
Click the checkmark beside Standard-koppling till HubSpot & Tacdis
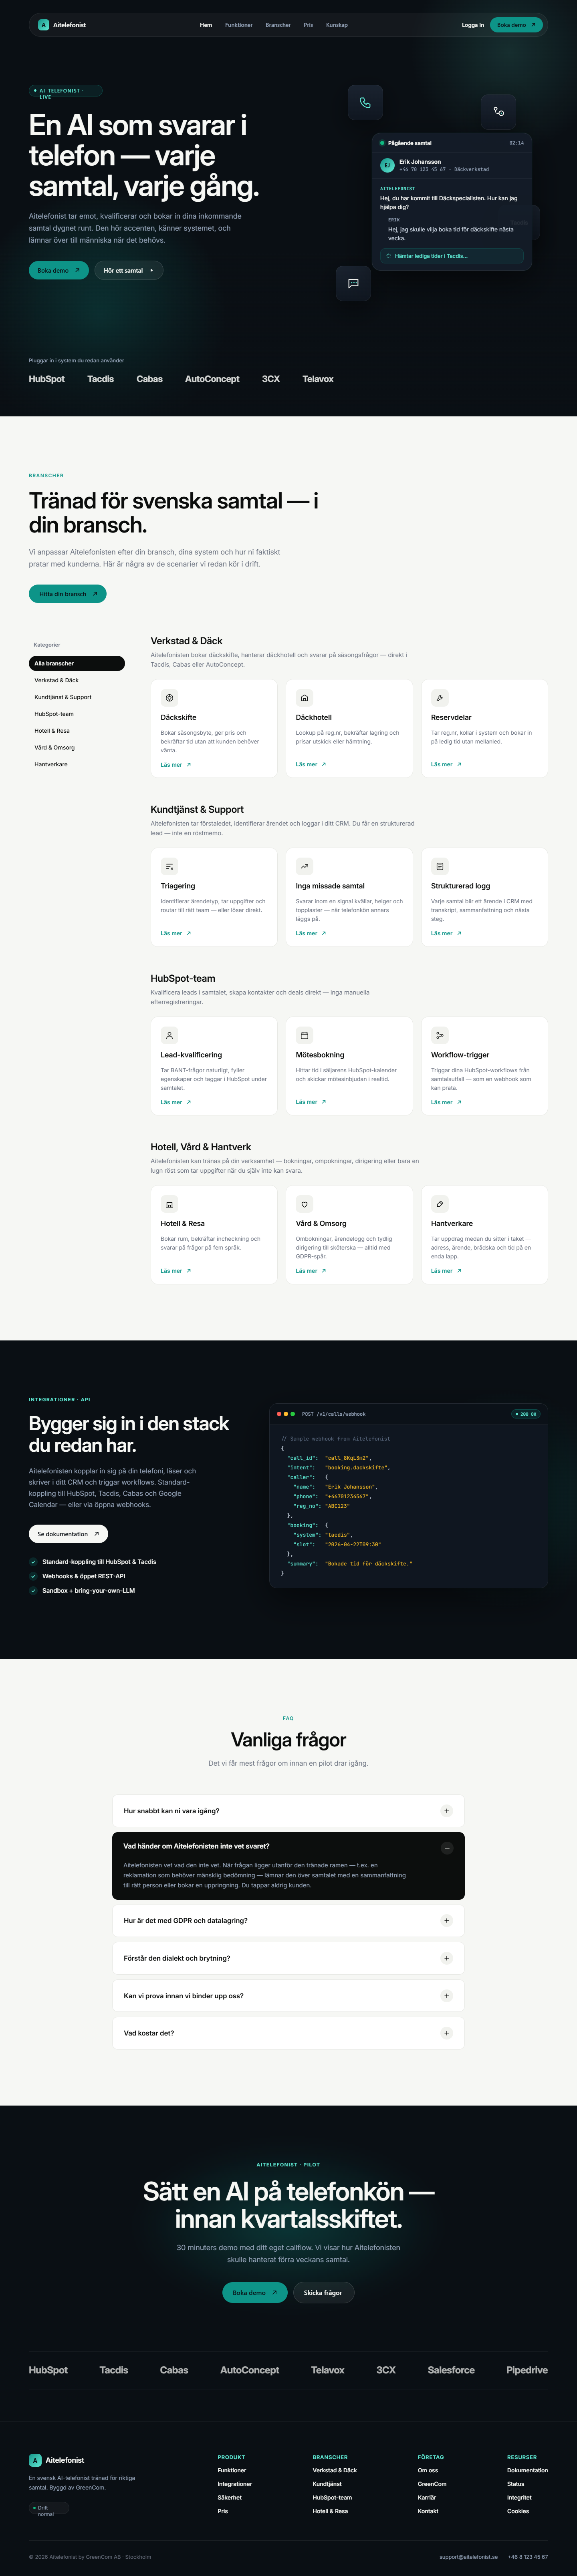pos(33,1562)
